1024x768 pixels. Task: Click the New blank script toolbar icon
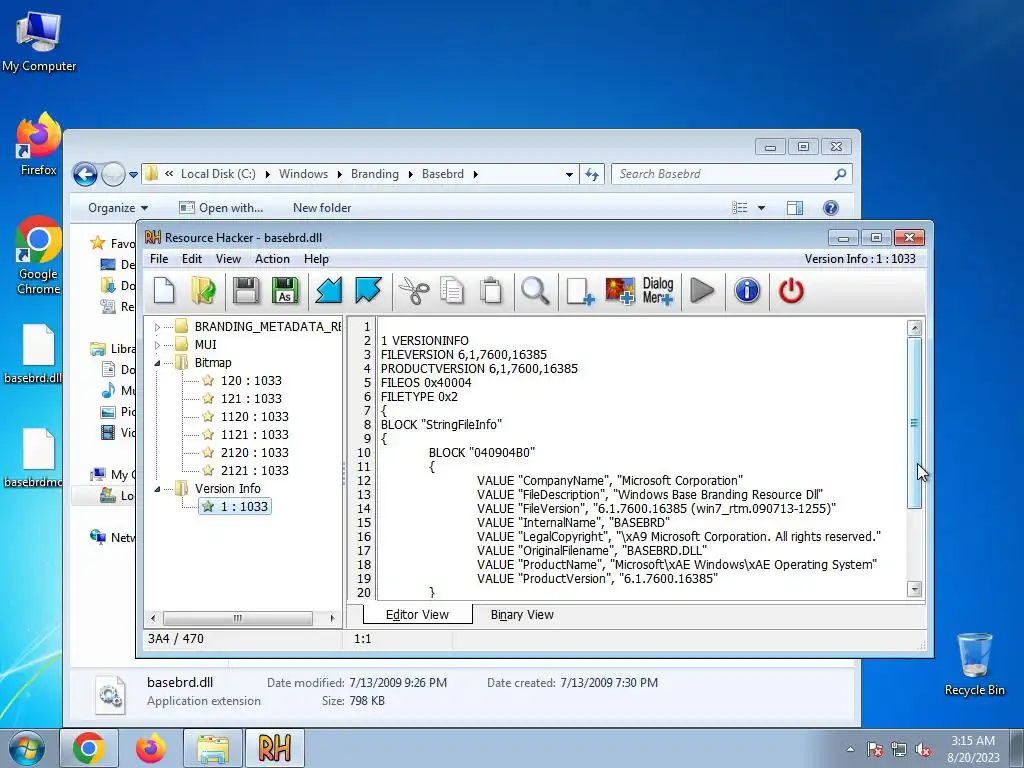[x=164, y=291]
